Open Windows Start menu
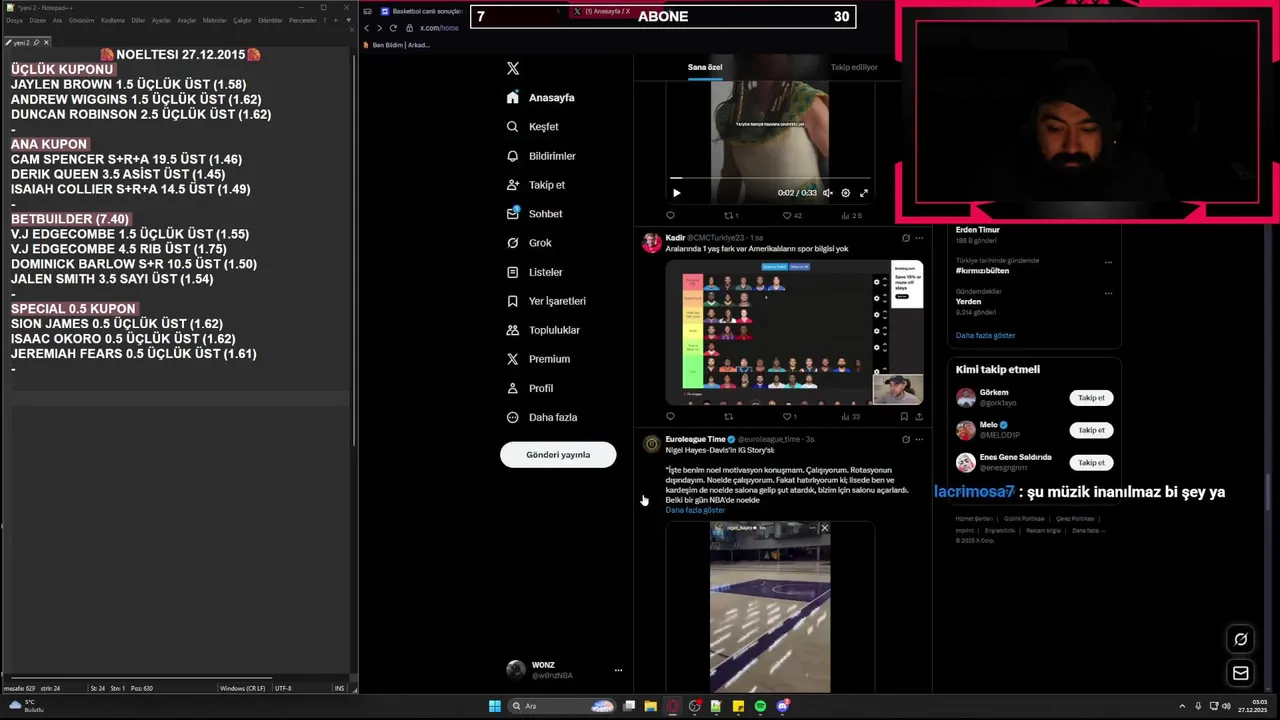The width and height of the screenshot is (1280, 720). click(x=495, y=706)
